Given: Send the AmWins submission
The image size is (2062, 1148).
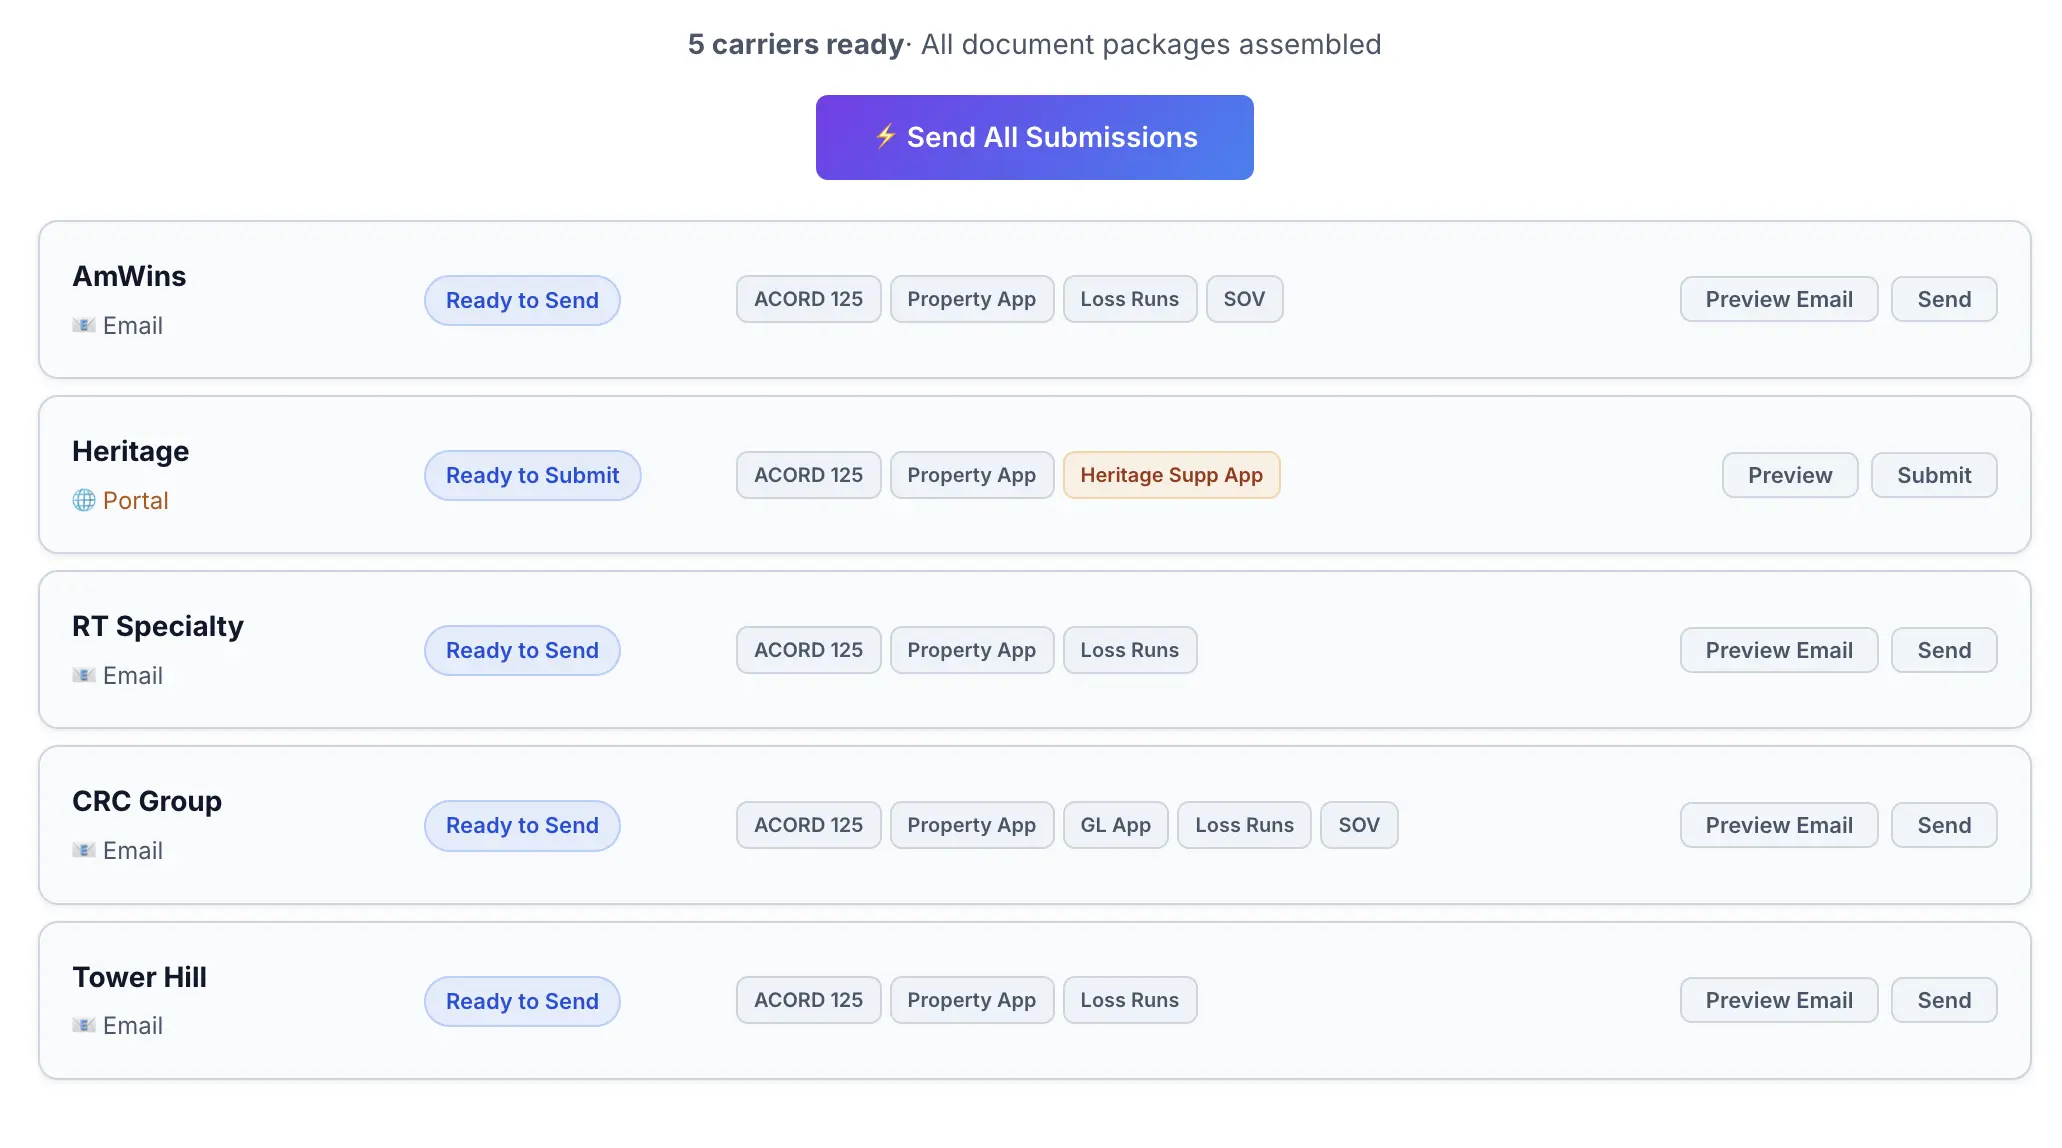Looking at the screenshot, I should 1943,299.
